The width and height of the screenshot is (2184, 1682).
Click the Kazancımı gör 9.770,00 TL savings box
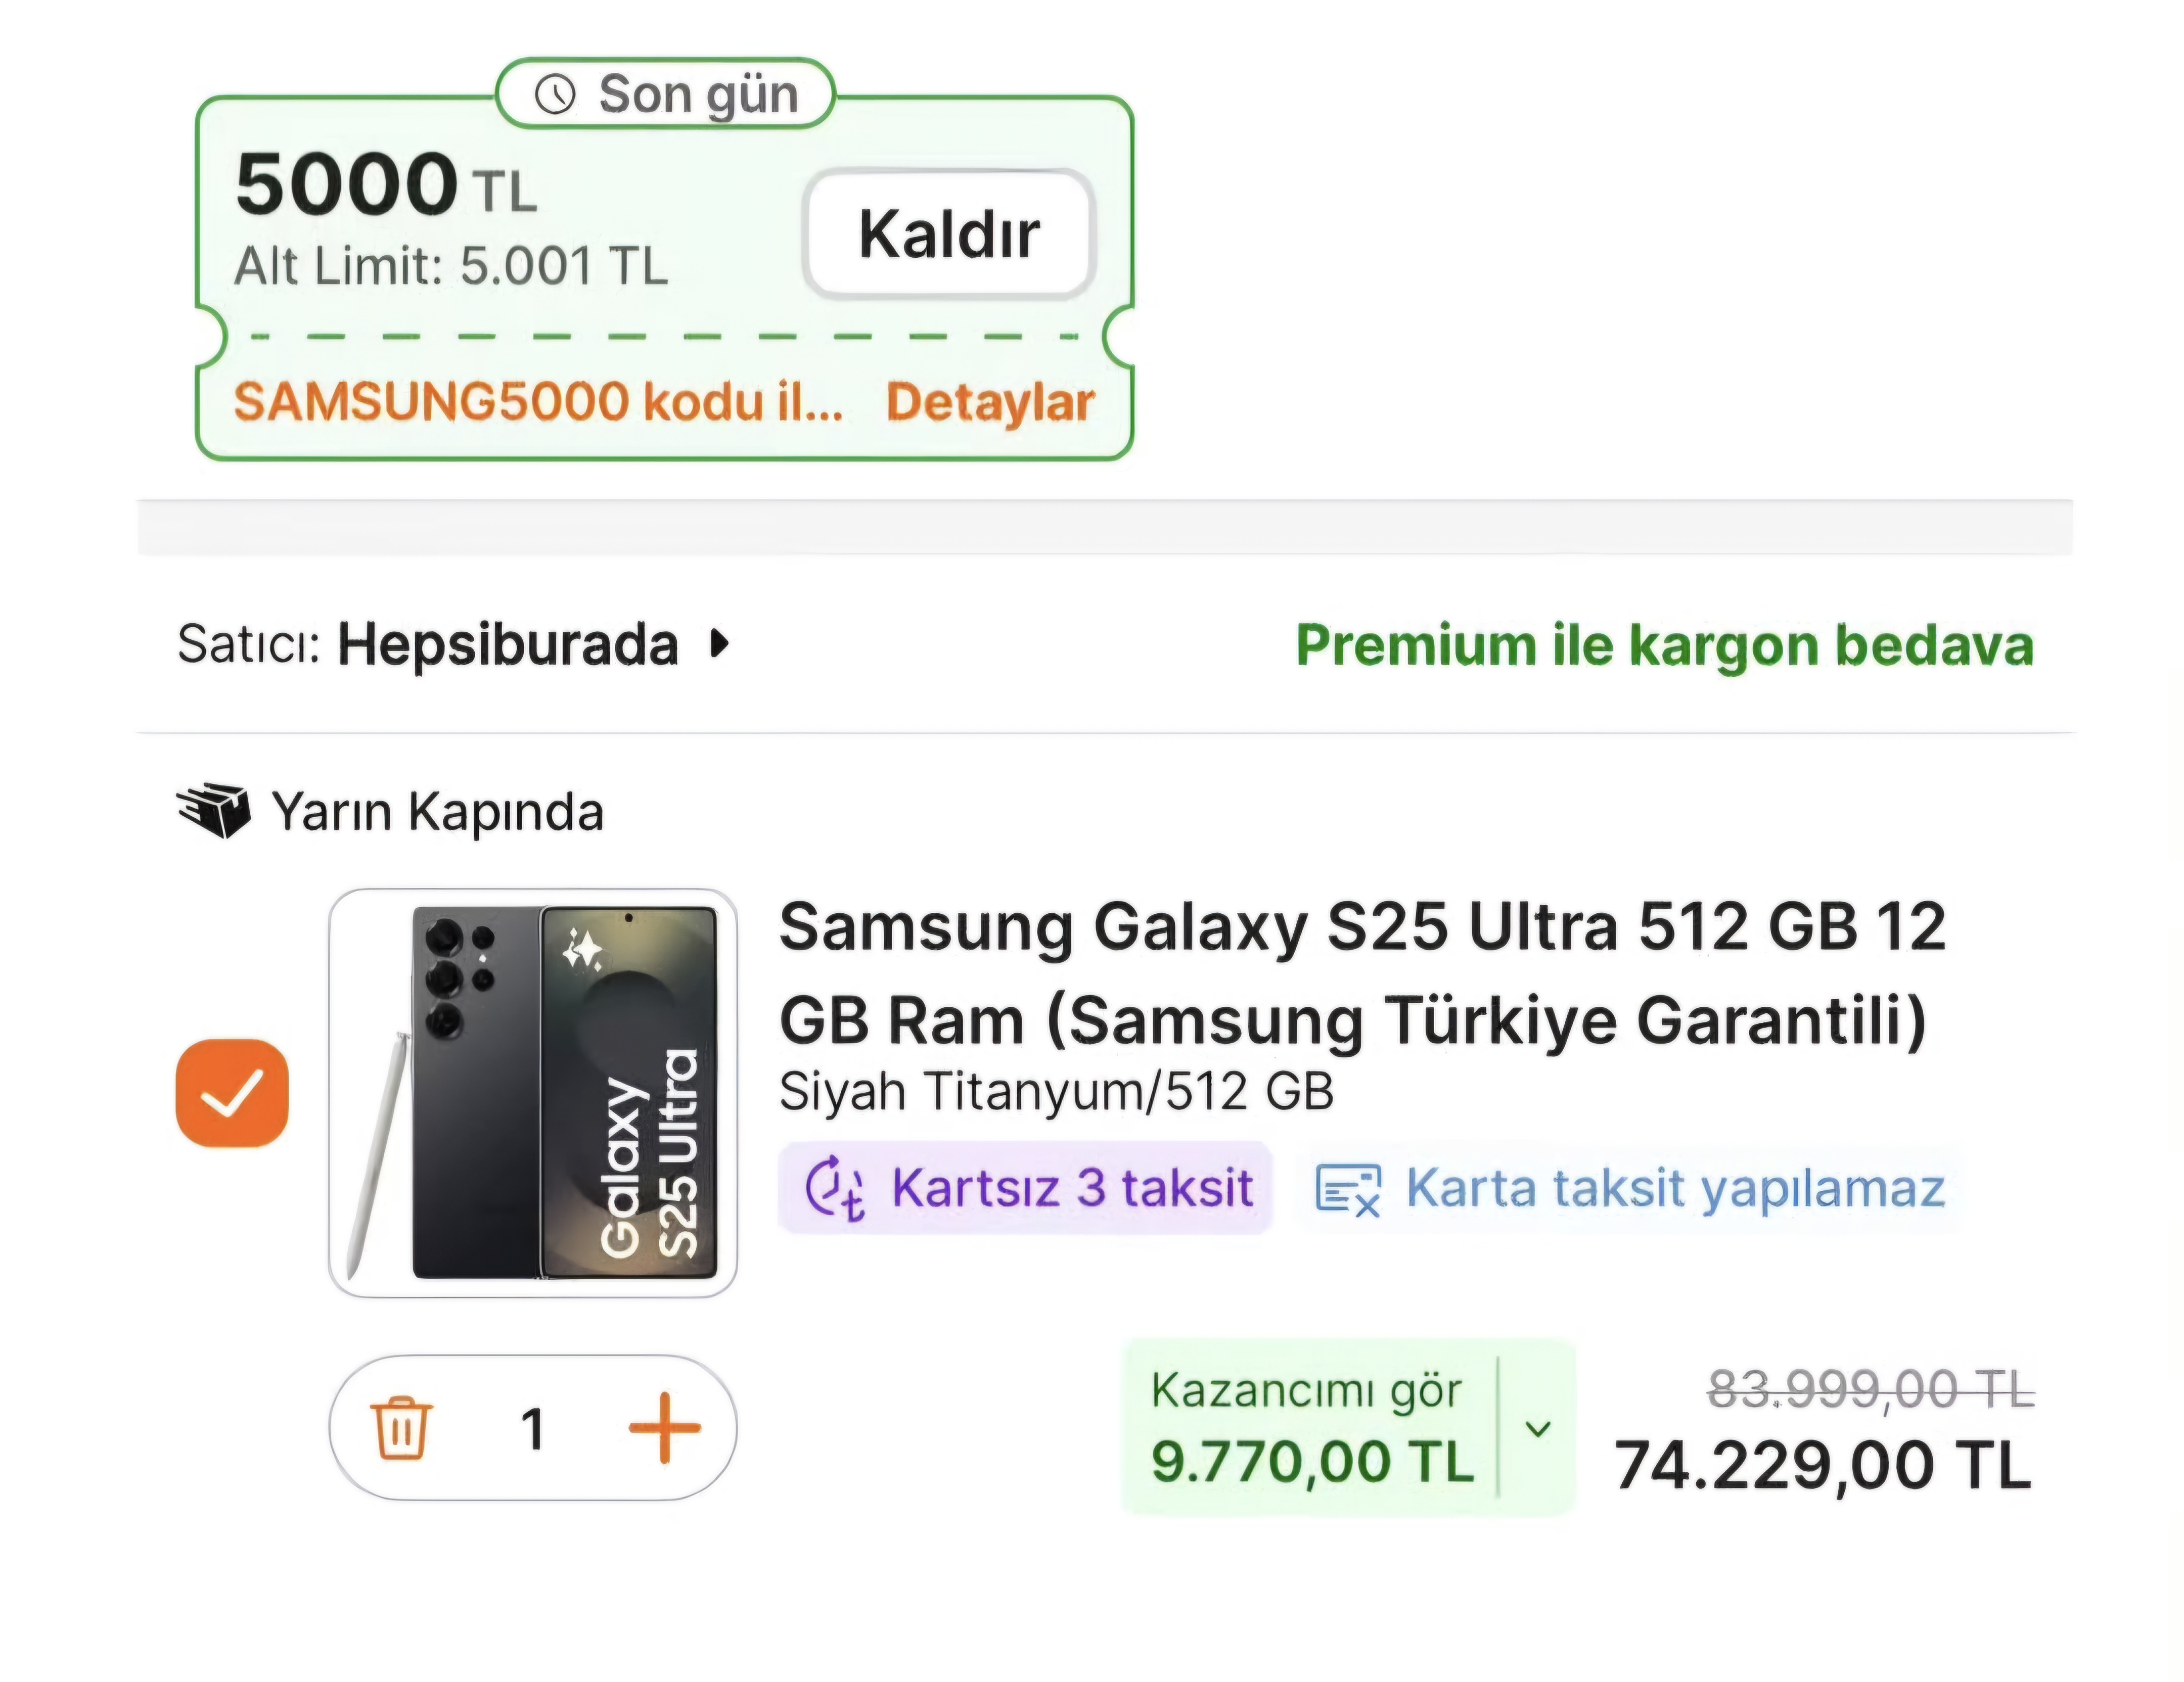[1348, 1428]
